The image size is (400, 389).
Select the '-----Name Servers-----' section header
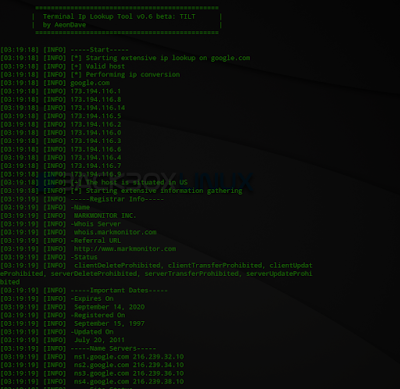pos(113,349)
